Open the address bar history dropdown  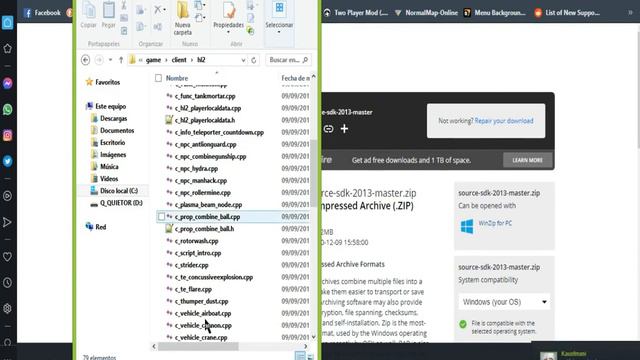click(x=243, y=60)
